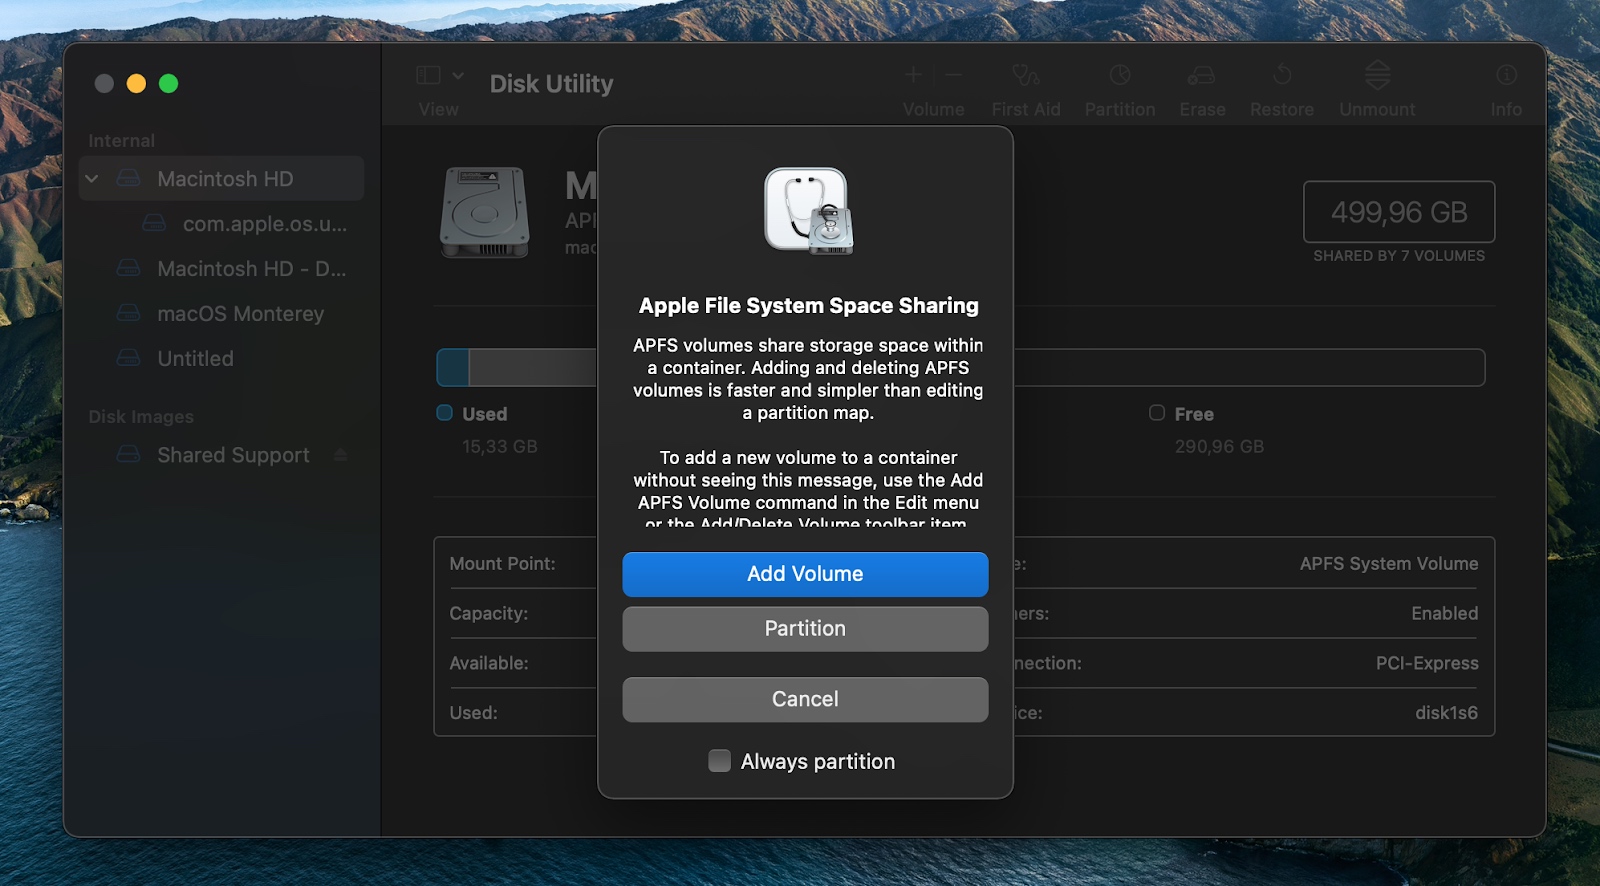Enable the Always partition checkbox
1600x886 pixels.
coord(719,761)
